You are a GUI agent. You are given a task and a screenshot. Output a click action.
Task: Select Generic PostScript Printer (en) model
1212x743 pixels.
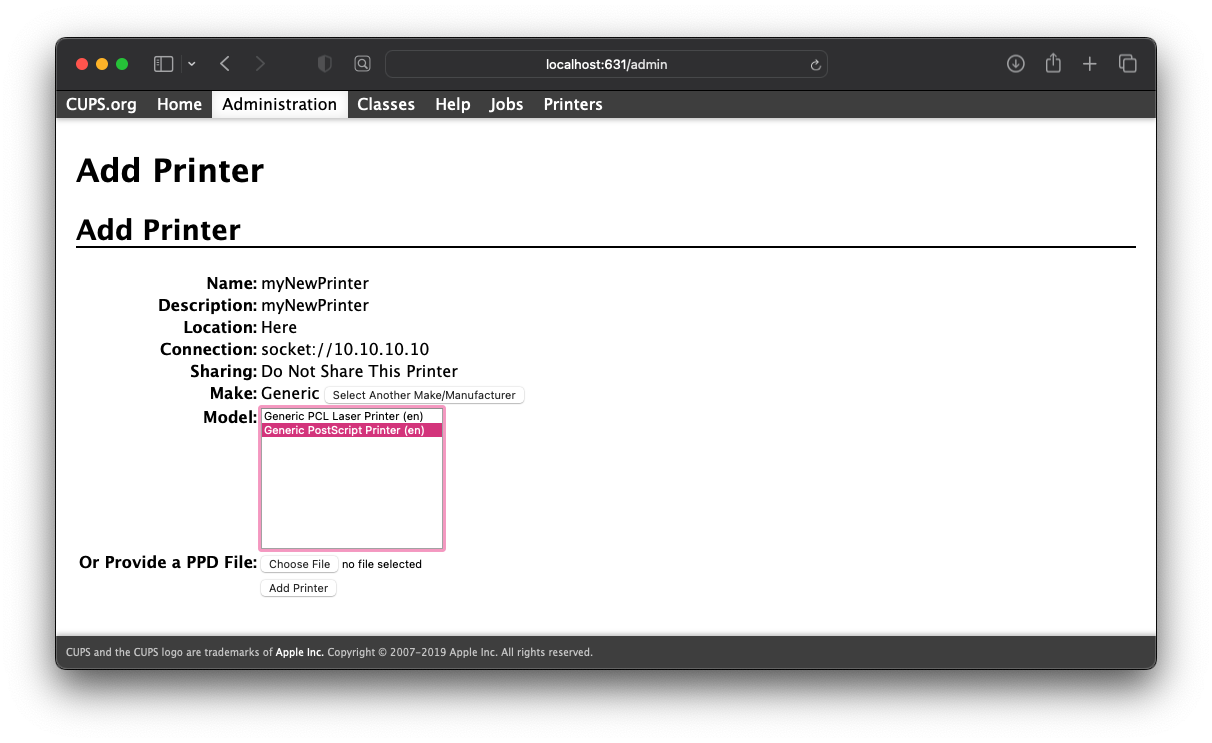pyautogui.click(x=352, y=430)
